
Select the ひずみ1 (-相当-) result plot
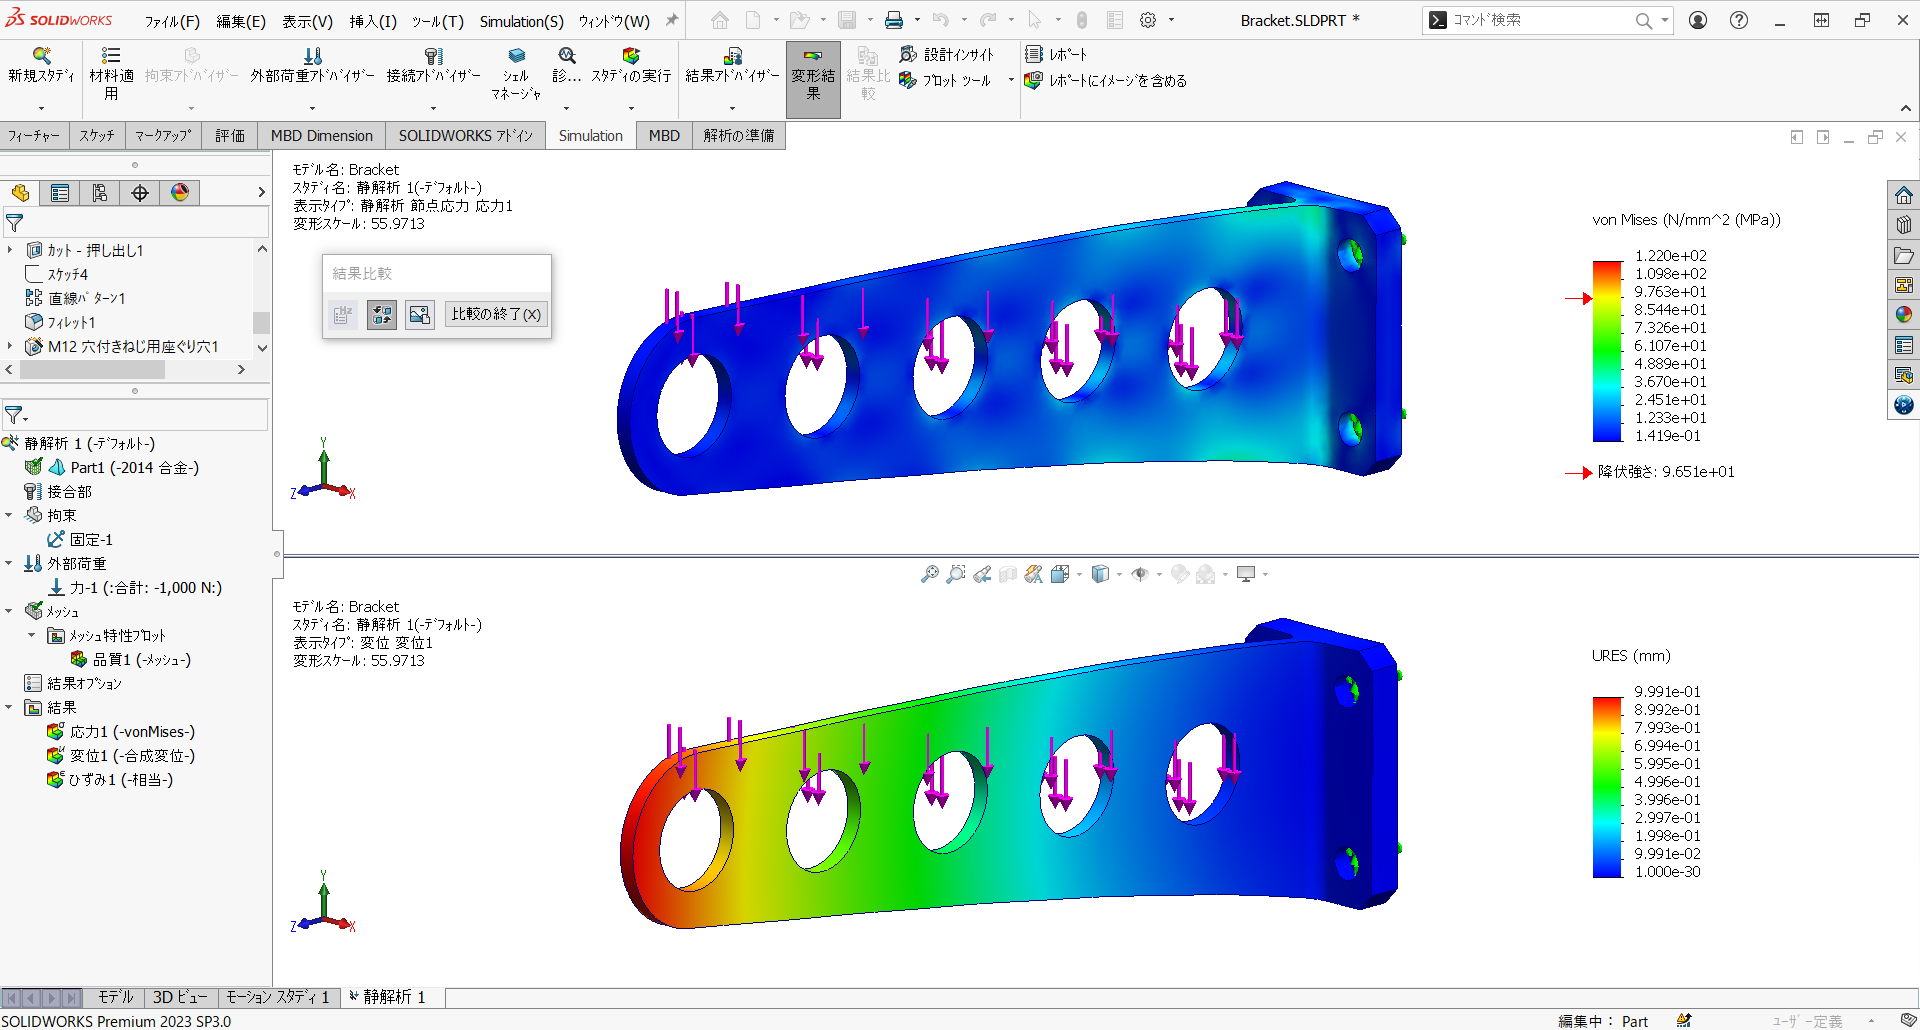pyautogui.click(x=110, y=779)
